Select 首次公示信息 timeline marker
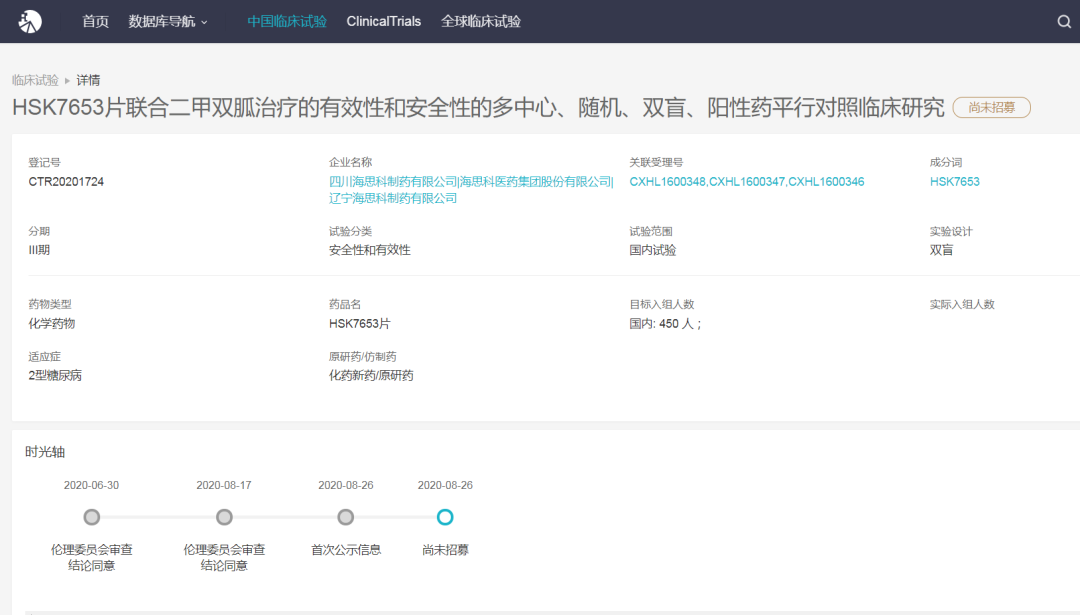This screenshot has width=1080, height=615. point(346,517)
